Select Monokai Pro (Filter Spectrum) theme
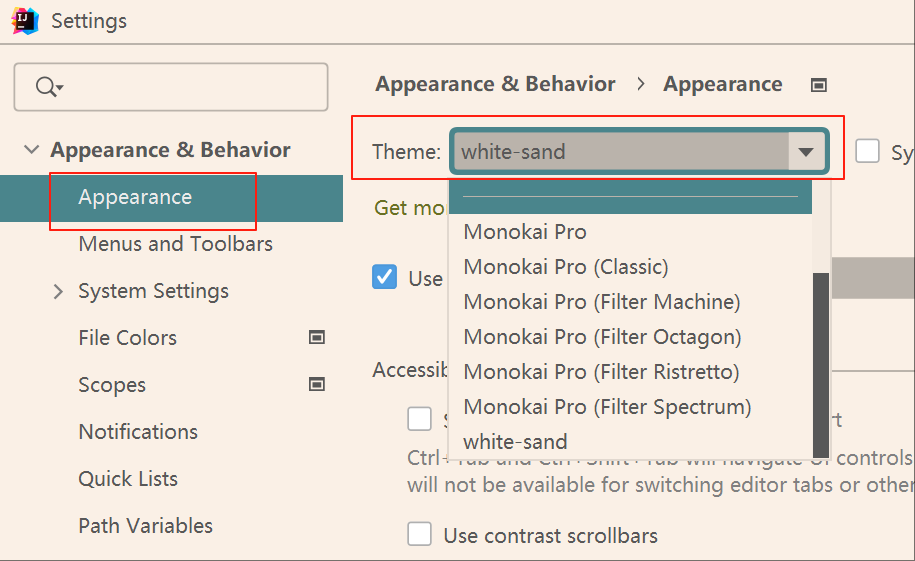915x561 pixels. [607, 407]
